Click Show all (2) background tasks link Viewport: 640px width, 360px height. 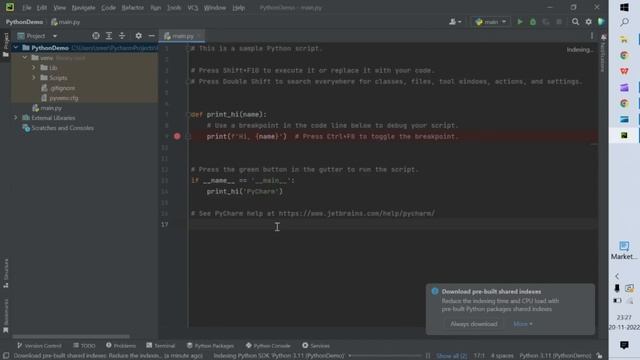451,356
